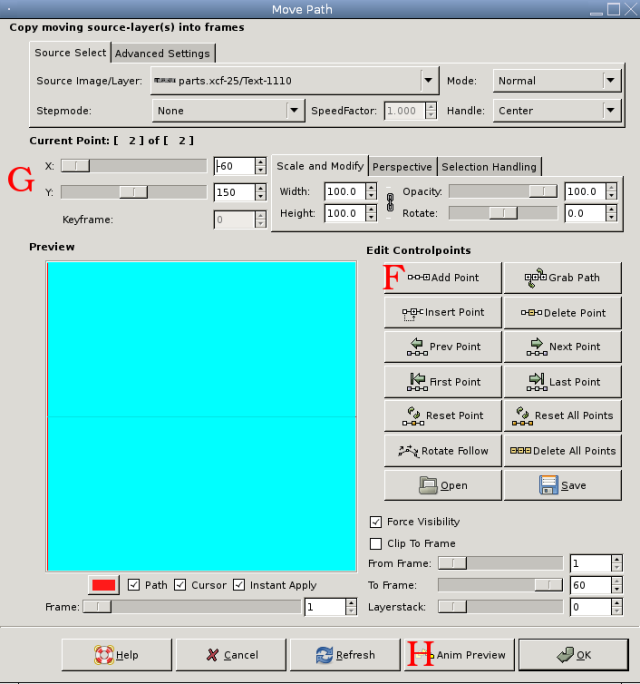Image resolution: width=640 pixels, height=684 pixels.
Task: Click the Y position slider
Action: 134,192
